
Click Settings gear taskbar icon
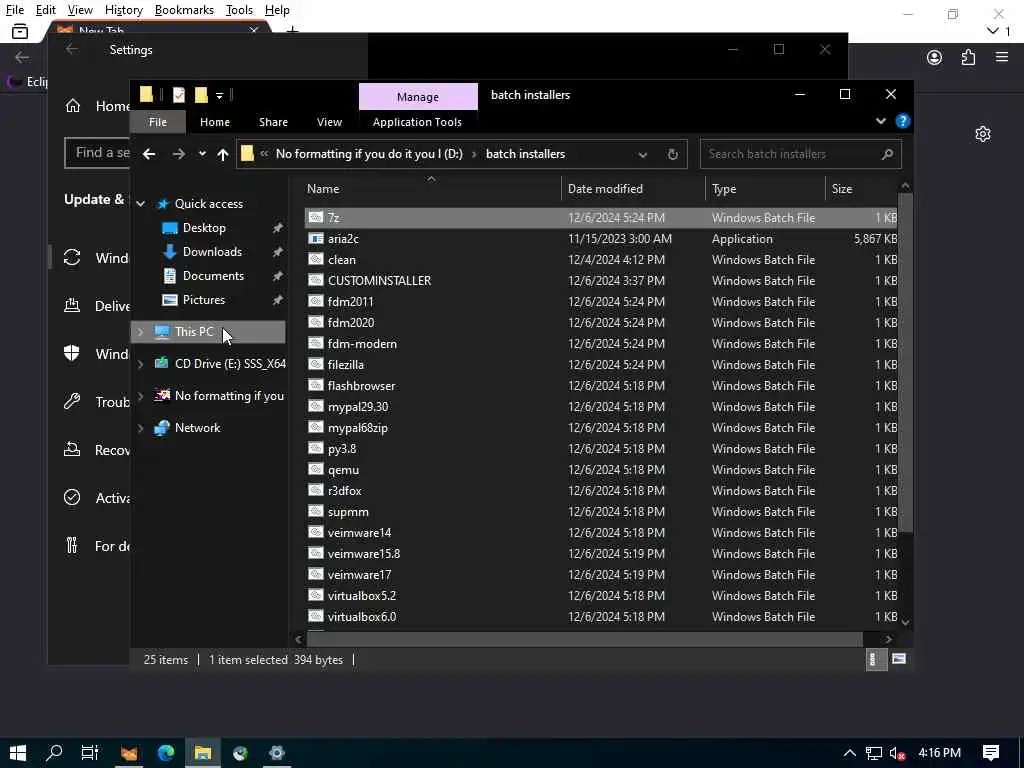coord(277,753)
